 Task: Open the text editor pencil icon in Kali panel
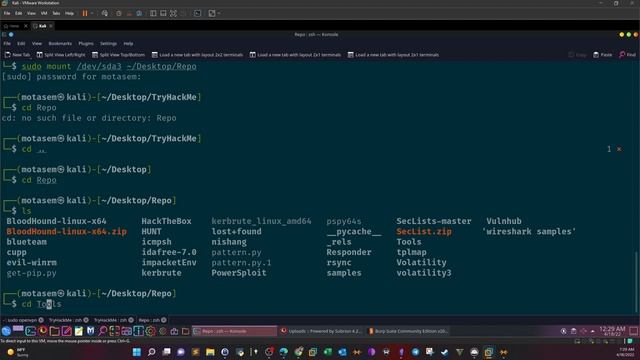click(67, 331)
